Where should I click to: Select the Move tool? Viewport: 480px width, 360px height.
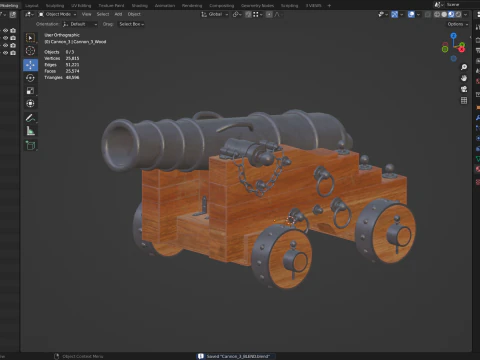[x=30, y=65]
